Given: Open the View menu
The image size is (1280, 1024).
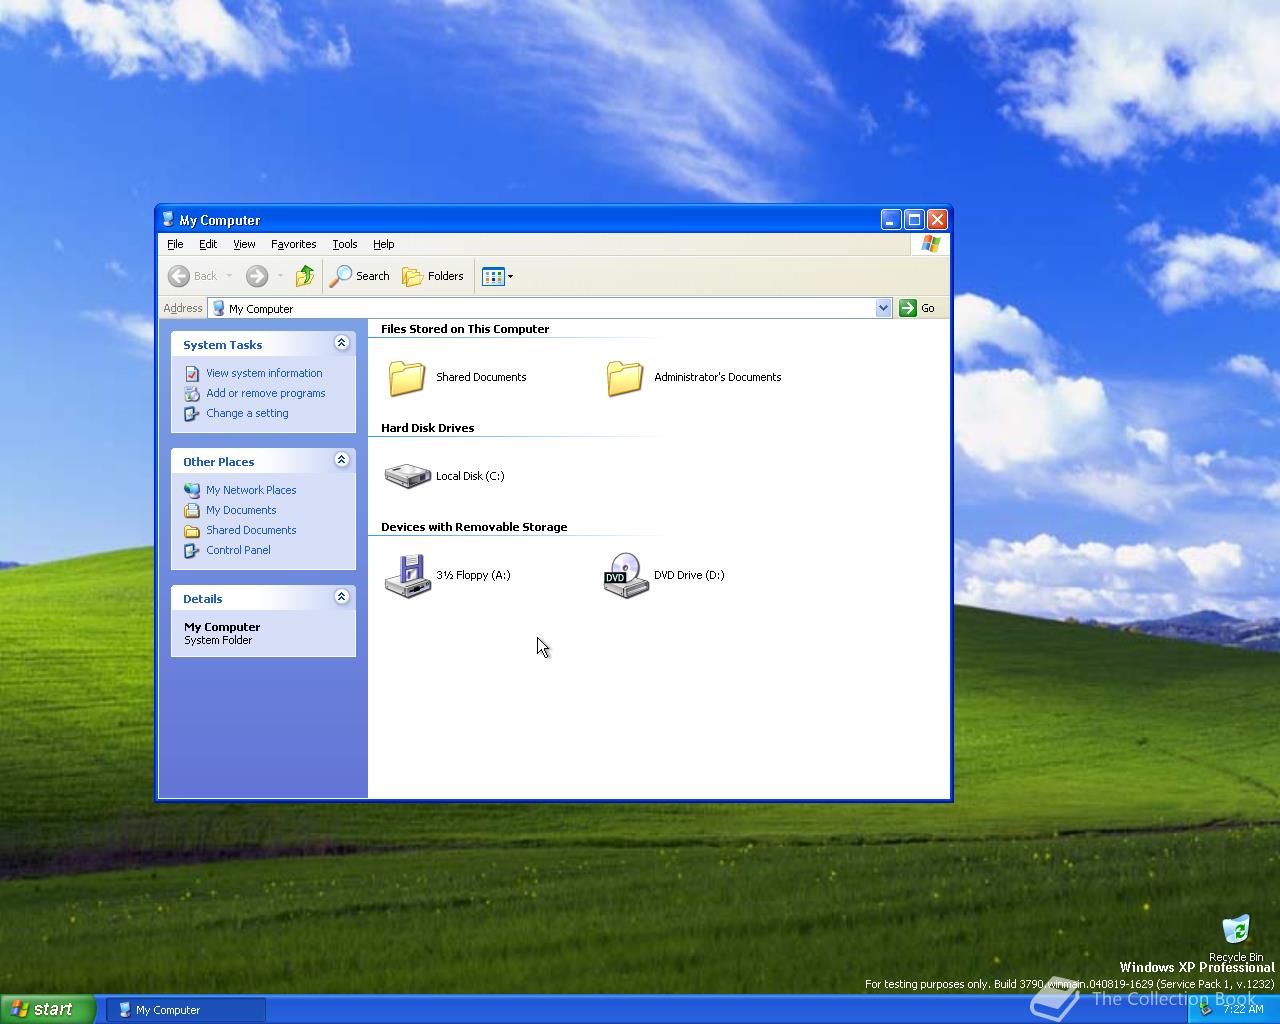Looking at the screenshot, I should click(x=244, y=244).
